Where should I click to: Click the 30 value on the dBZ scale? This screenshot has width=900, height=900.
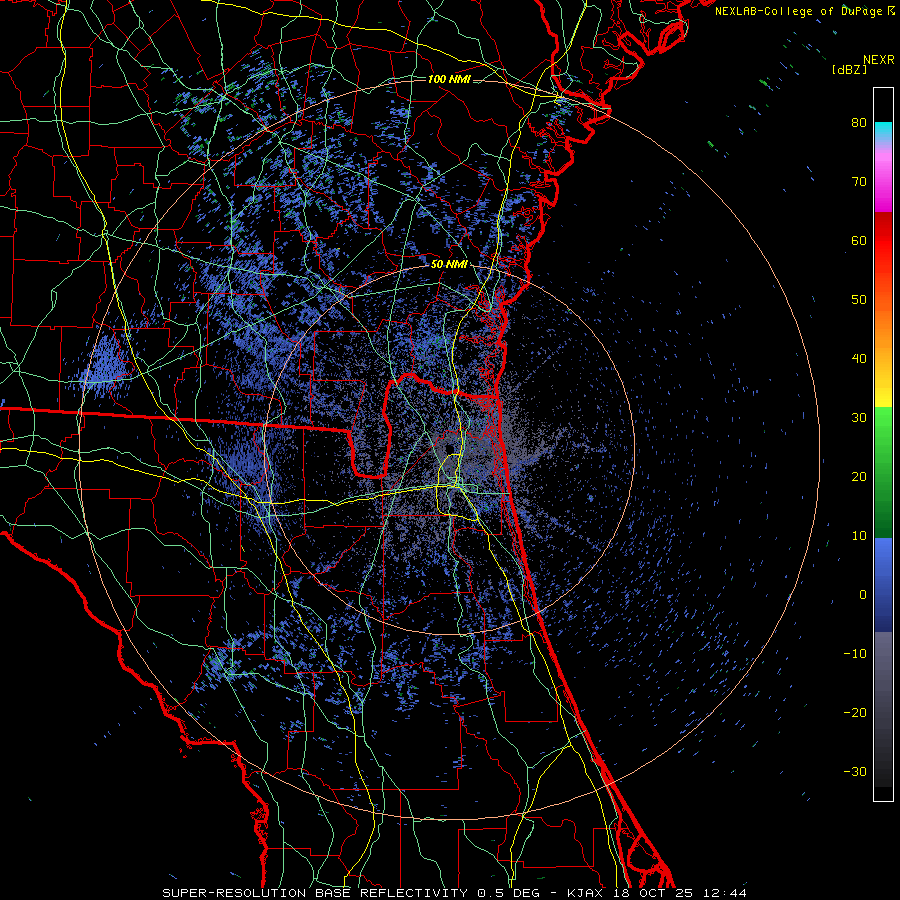click(859, 417)
